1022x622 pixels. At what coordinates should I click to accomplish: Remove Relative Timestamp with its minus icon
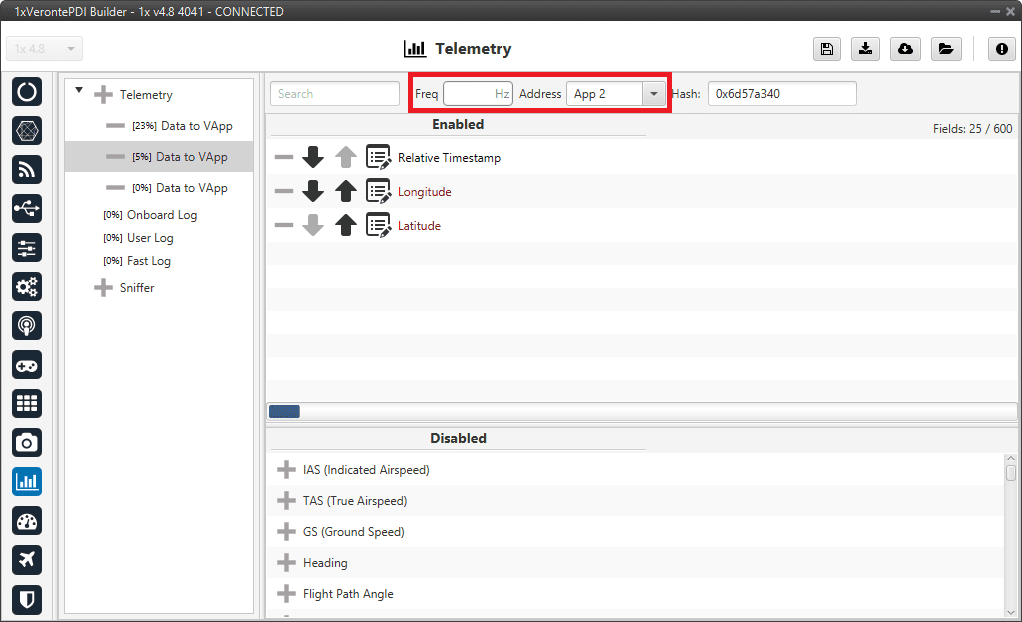coord(284,157)
